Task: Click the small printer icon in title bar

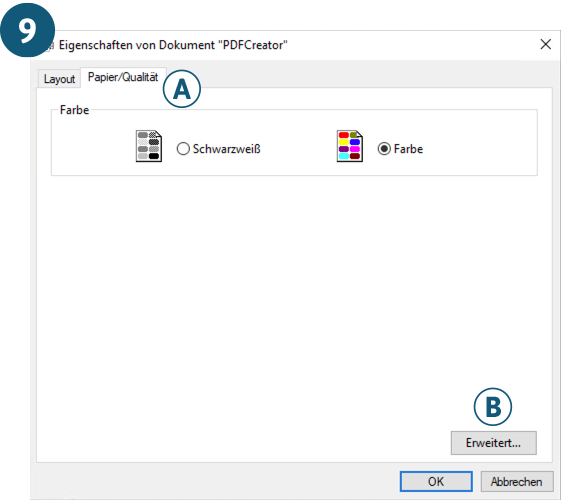Action: (x=51, y=45)
